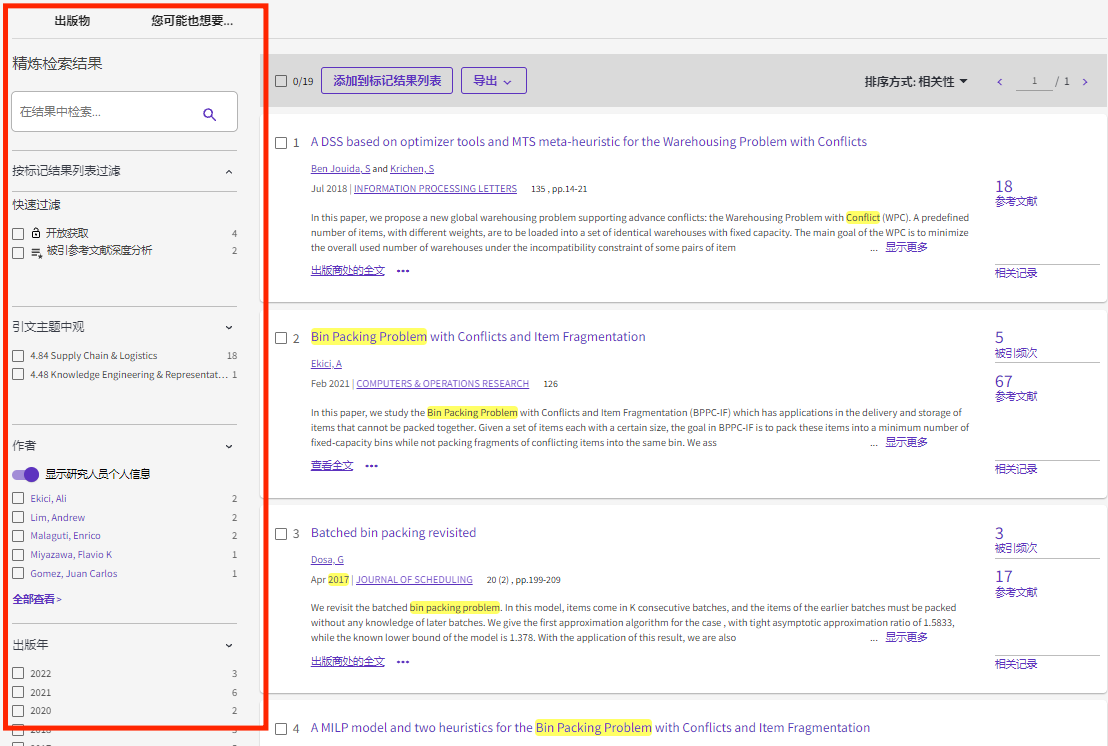Switch to the 出版物 tab
Viewport: 1108px width, 746px height.
coord(72,20)
